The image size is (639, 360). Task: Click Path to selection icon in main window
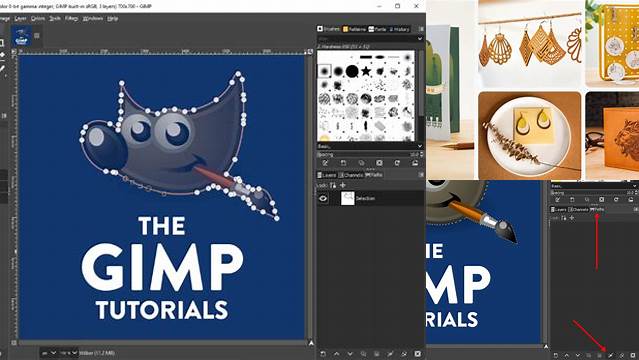[377, 354]
